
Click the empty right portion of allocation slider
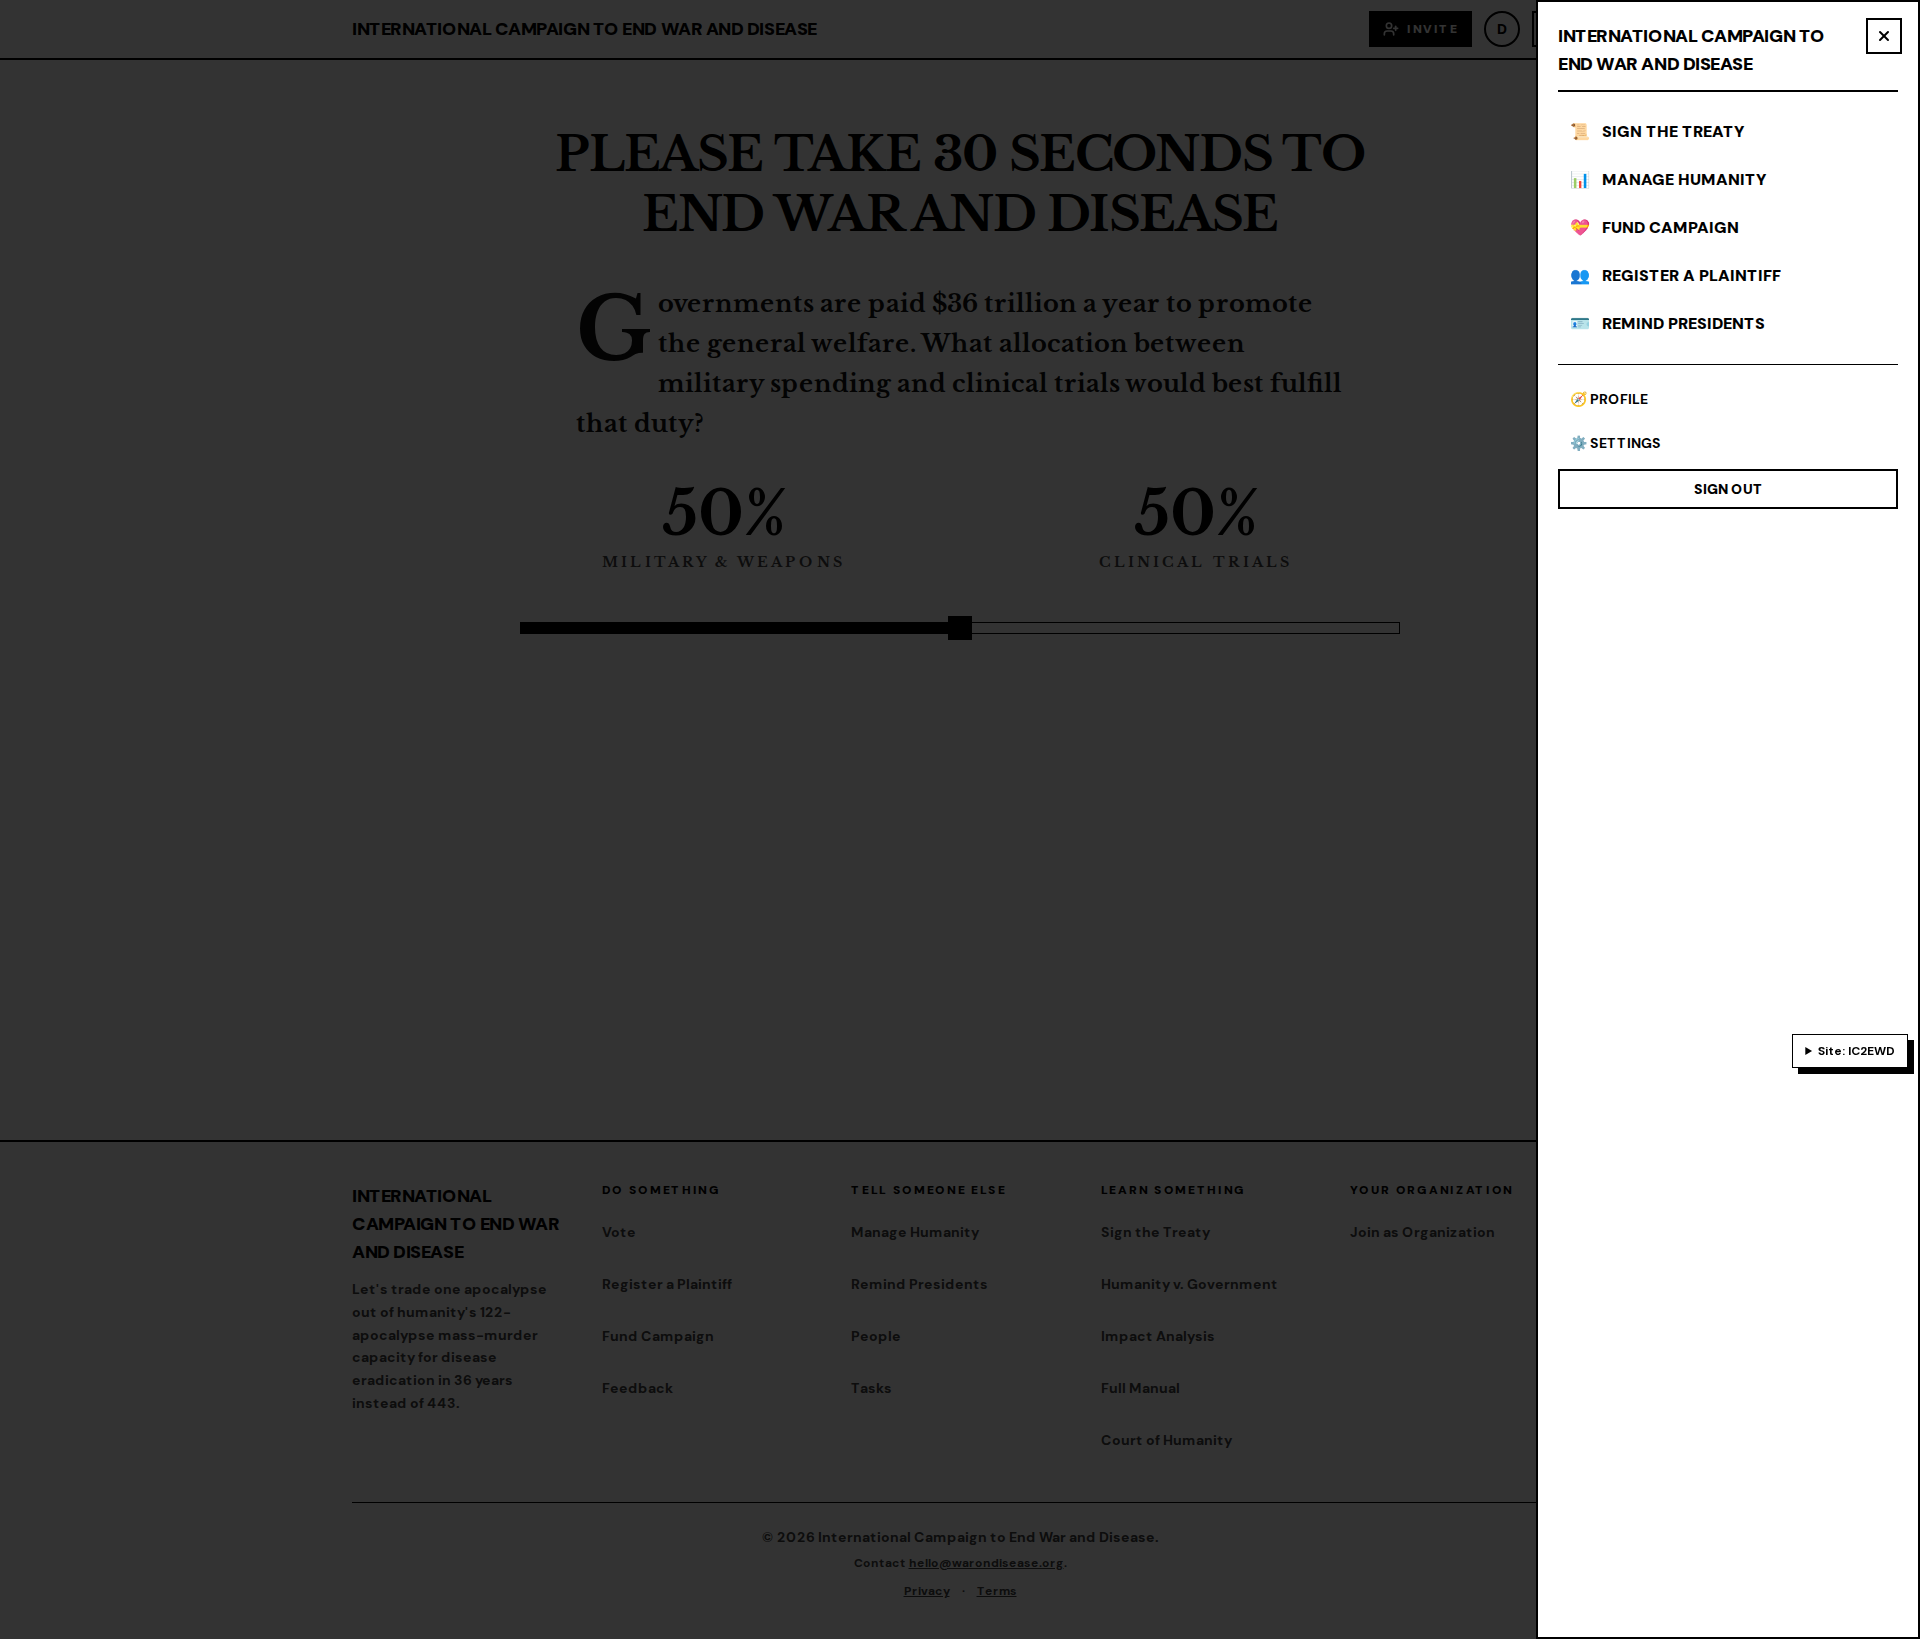click(1185, 628)
